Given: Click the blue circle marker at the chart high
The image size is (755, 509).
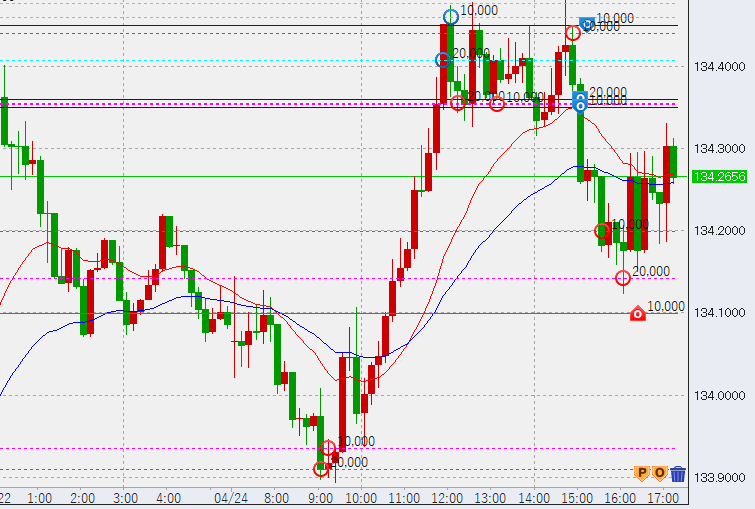Looking at the screenshot, I should point(451,15).
